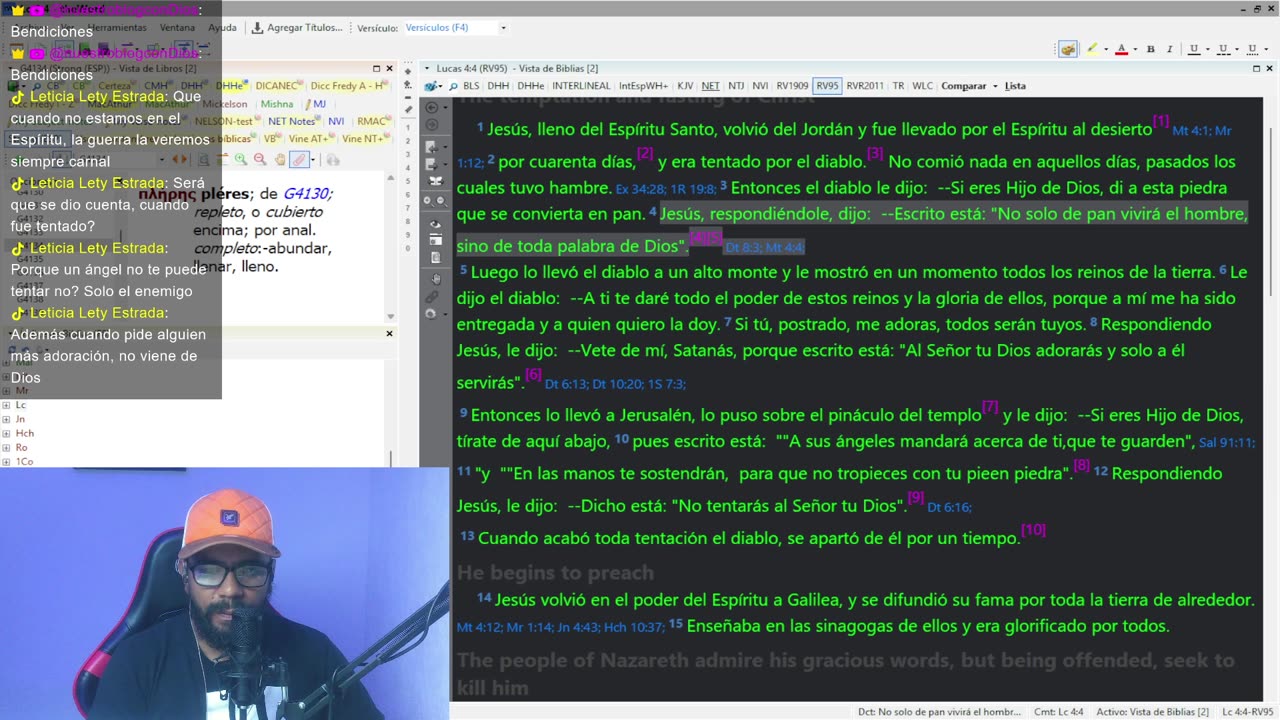Click the magnifier search icon in Bible view tab bar

click(x=453, y=86)
